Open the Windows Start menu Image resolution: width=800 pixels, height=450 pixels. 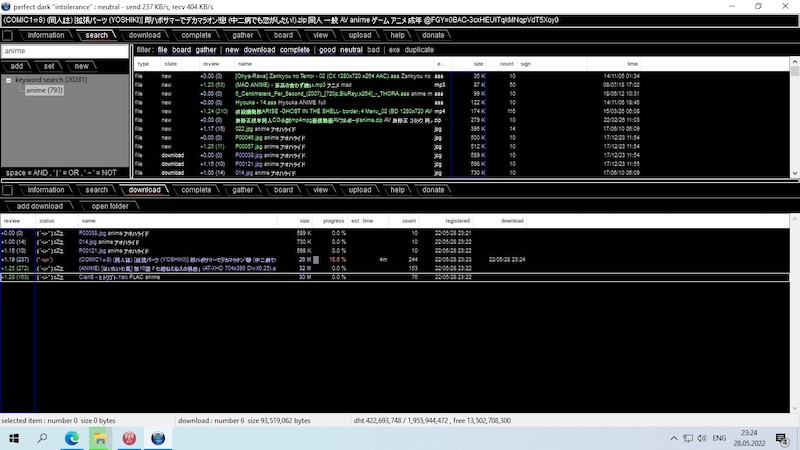(x=14, y=438)
